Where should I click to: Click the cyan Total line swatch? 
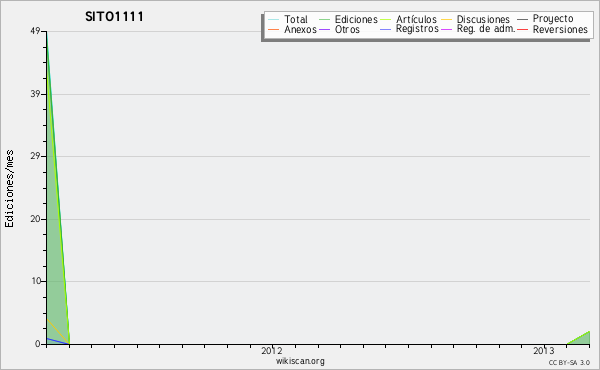(x=274, y=19)
